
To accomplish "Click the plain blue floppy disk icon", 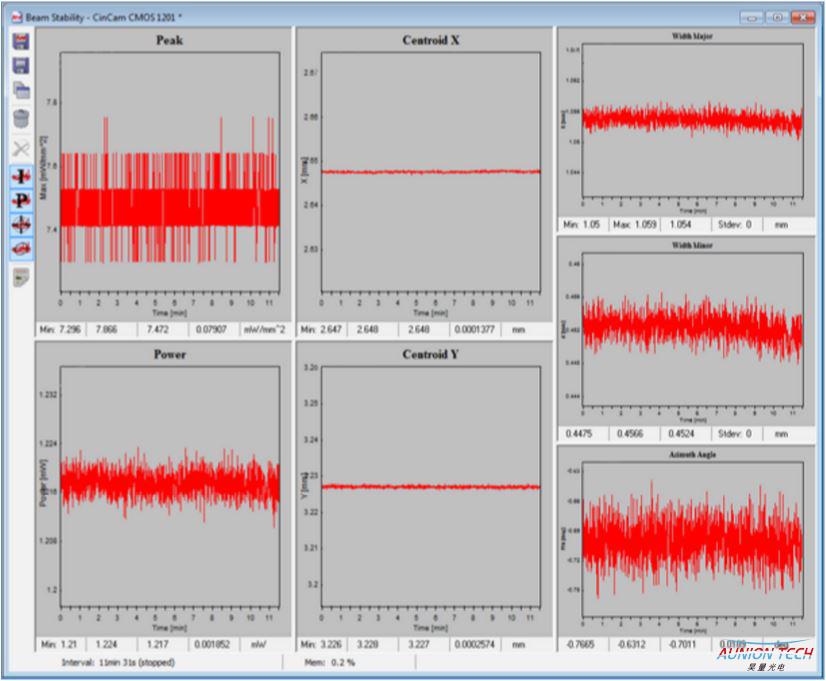I will coord(21,66).
